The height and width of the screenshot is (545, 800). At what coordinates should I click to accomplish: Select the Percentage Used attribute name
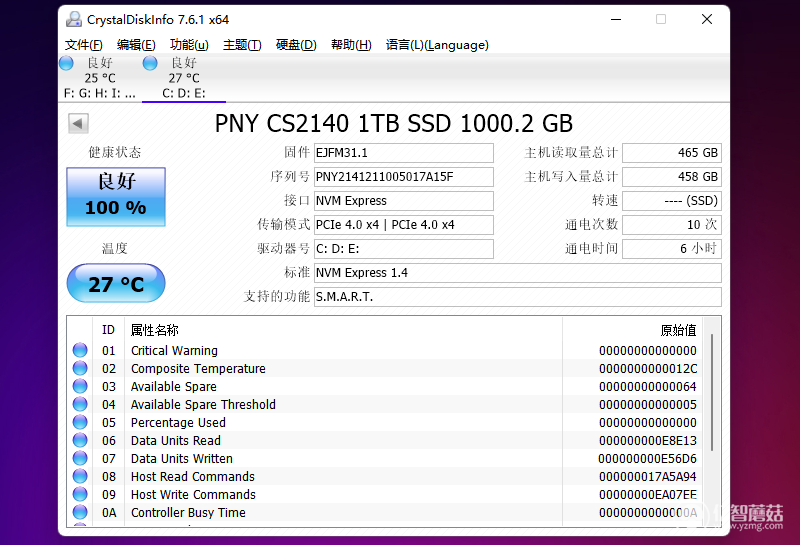point(178,423)
